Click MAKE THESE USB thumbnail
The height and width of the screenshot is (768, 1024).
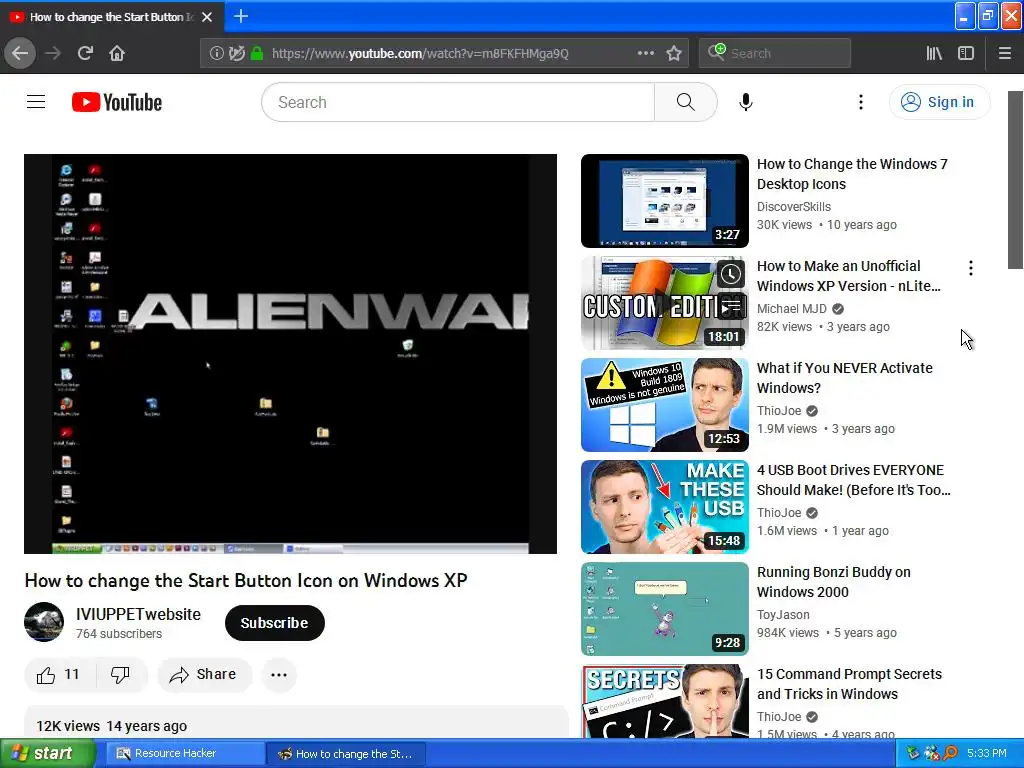(x=665, y=507)
